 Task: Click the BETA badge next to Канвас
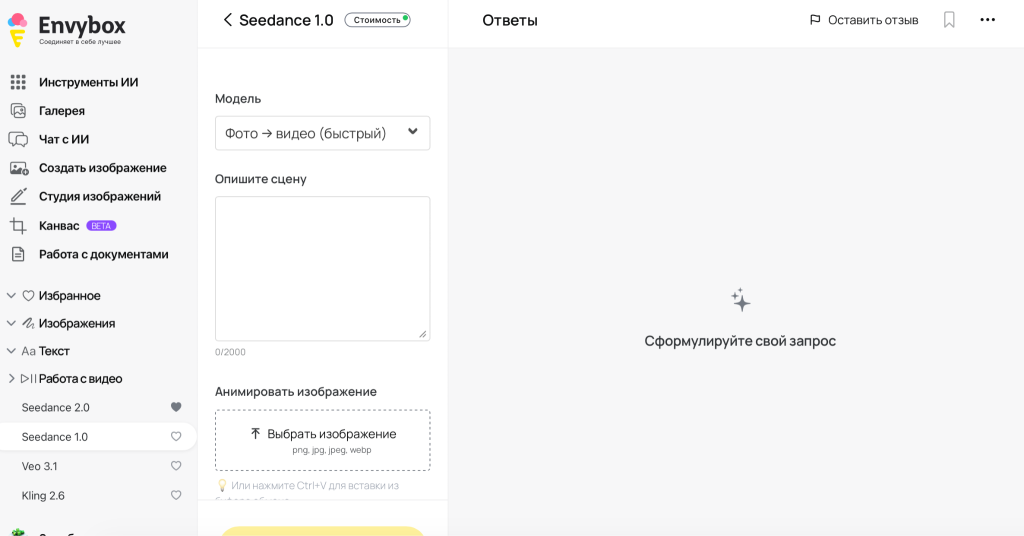101,226
